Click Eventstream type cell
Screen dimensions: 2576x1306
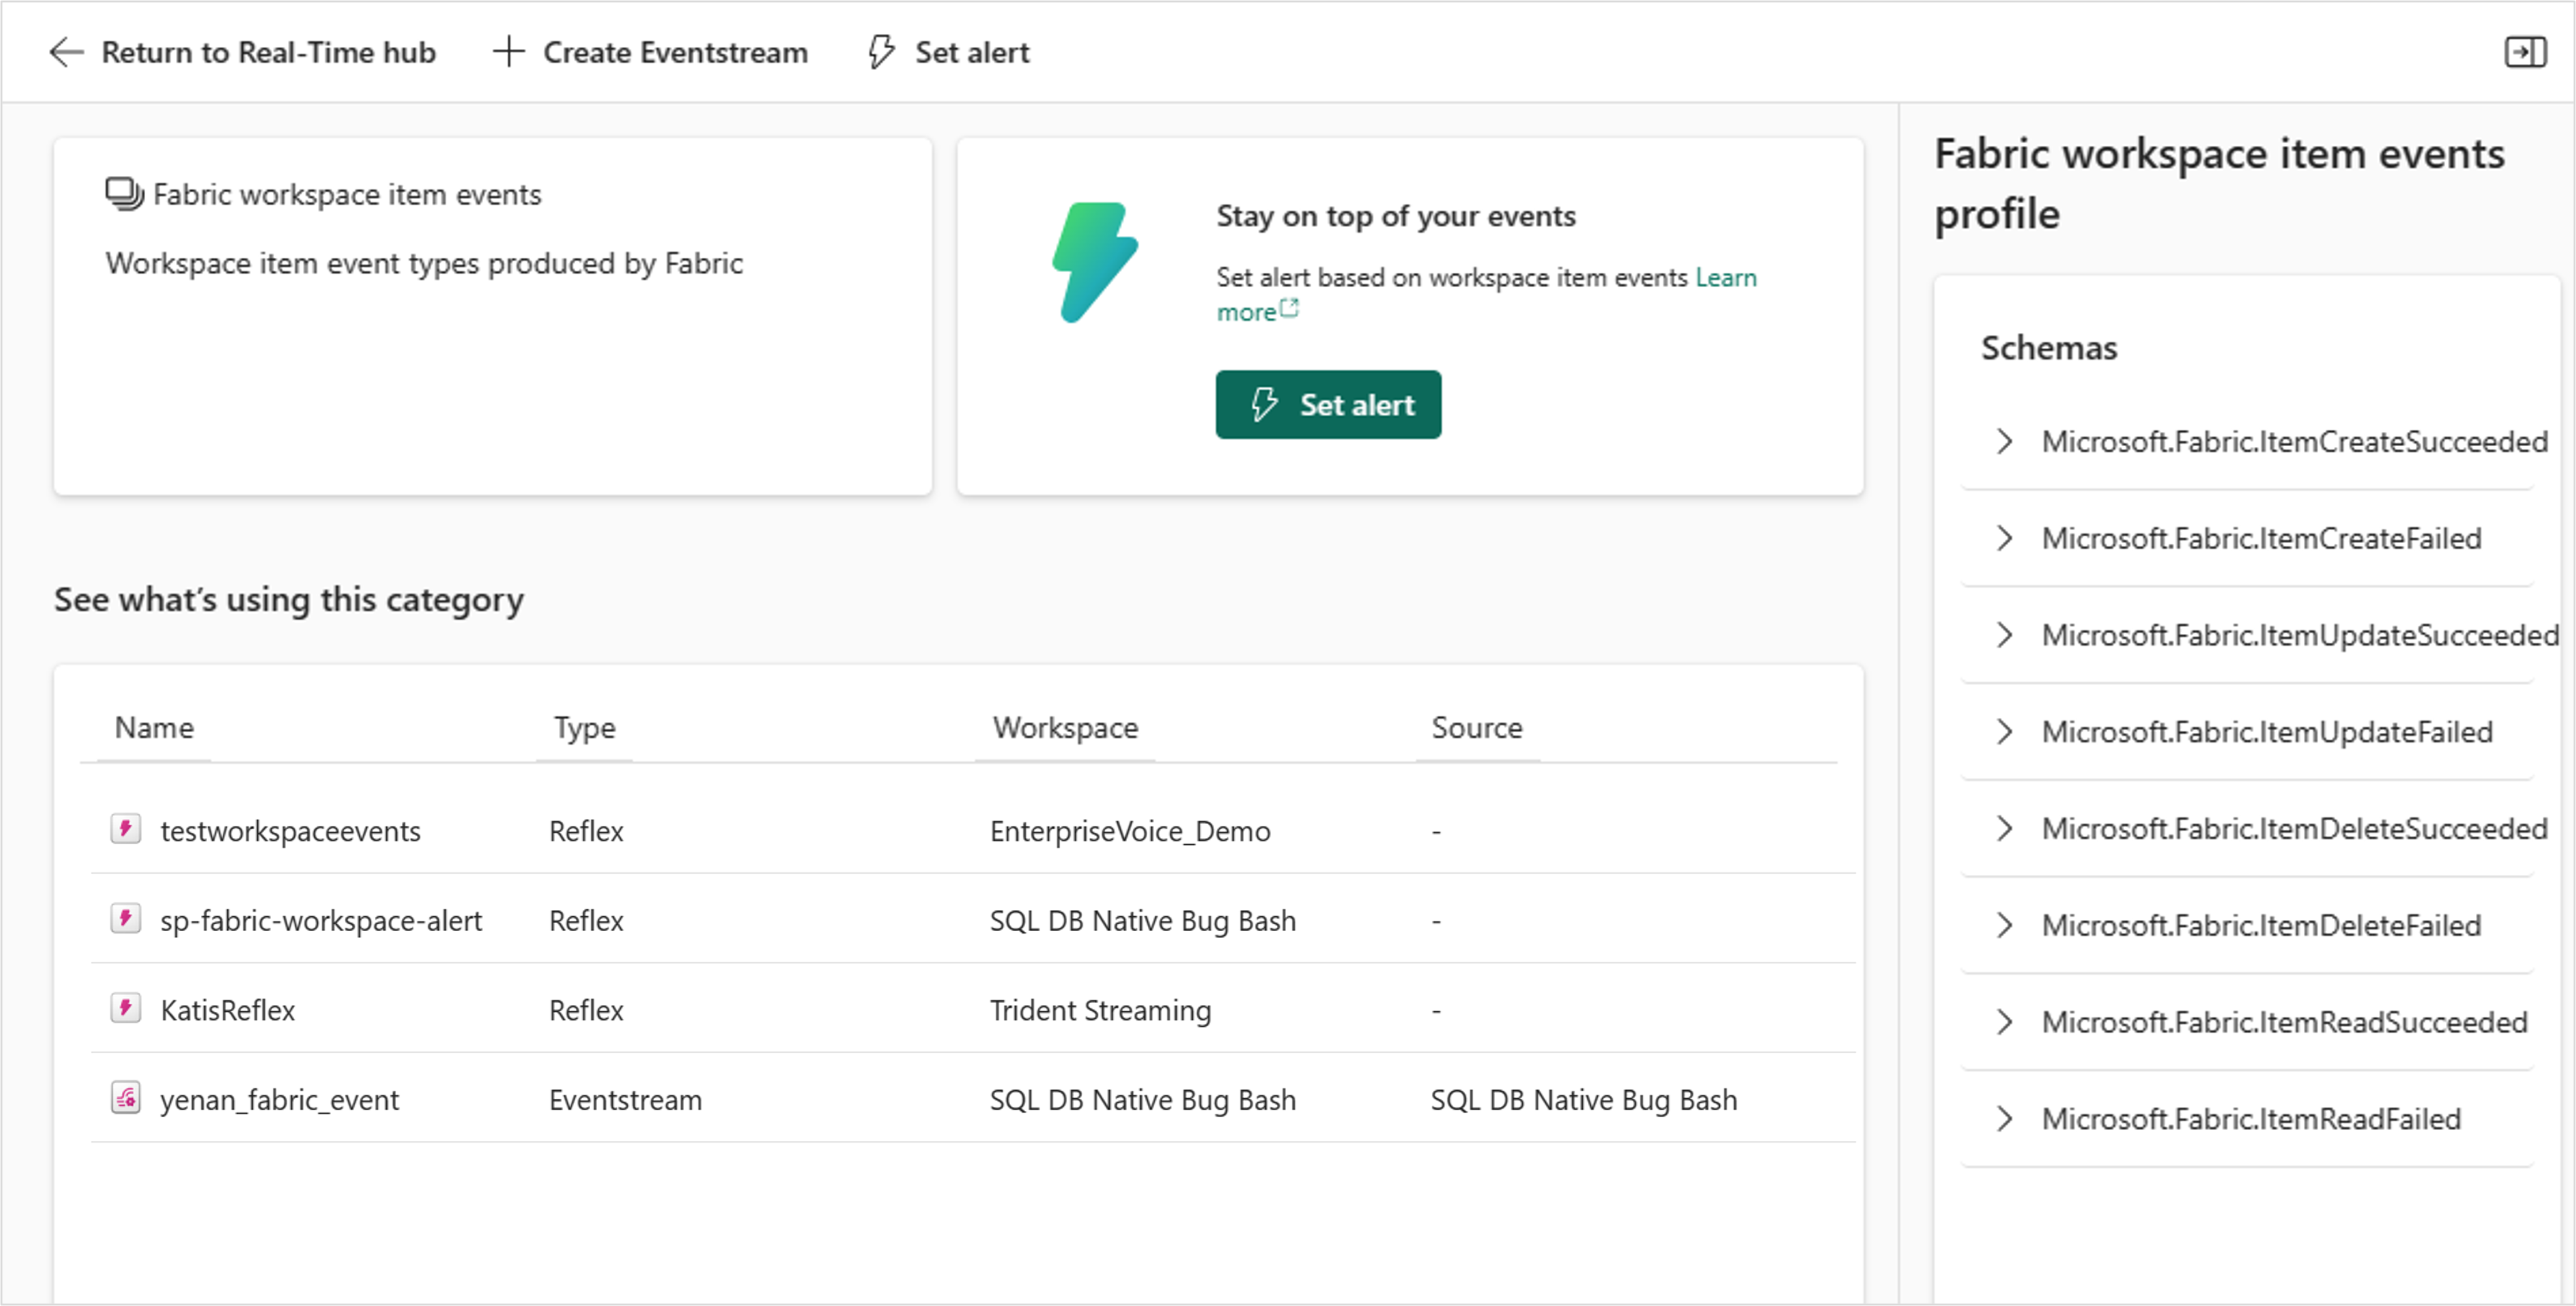625,1100
